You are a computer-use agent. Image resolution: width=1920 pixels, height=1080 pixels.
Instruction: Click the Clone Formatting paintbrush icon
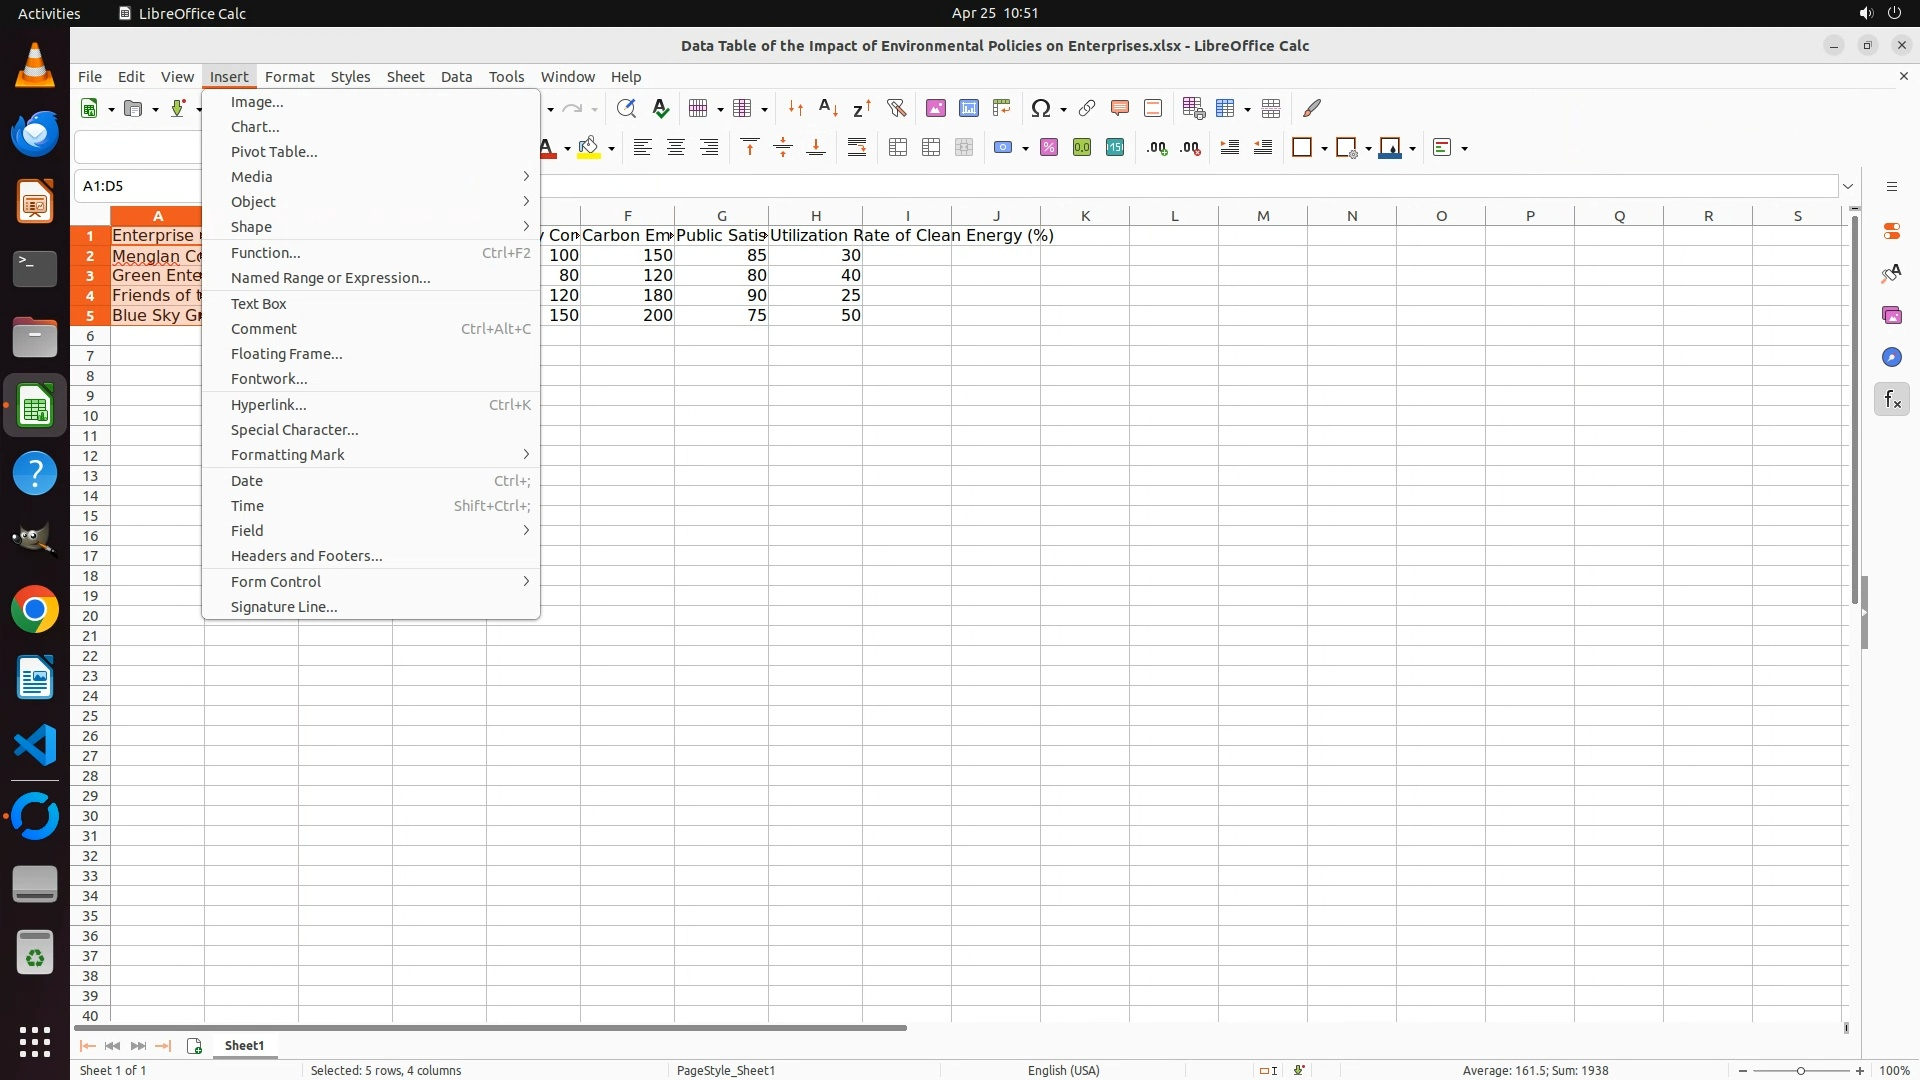pyautogui.click(x=1312, y=108)
